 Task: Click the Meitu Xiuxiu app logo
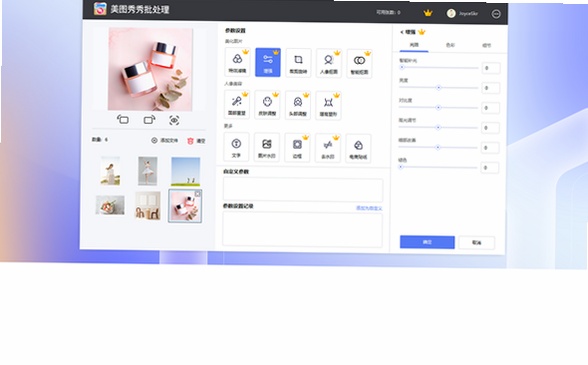pos(100,9)
